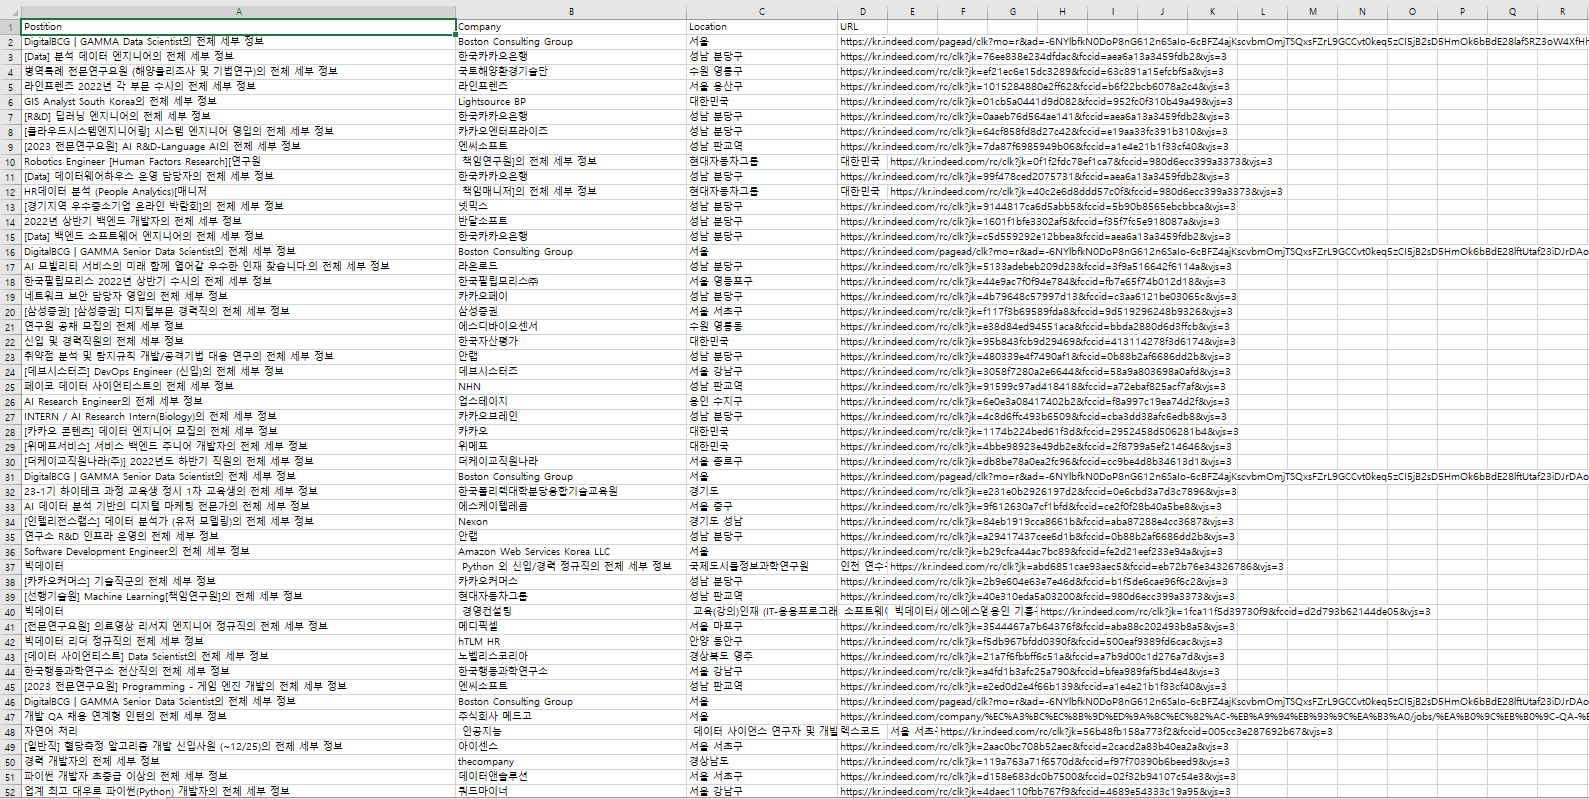The width and height of the screenshot is (1589, 799).
Task: Select the '노벨리스코리아' company cell
Action: coord(571,656)
